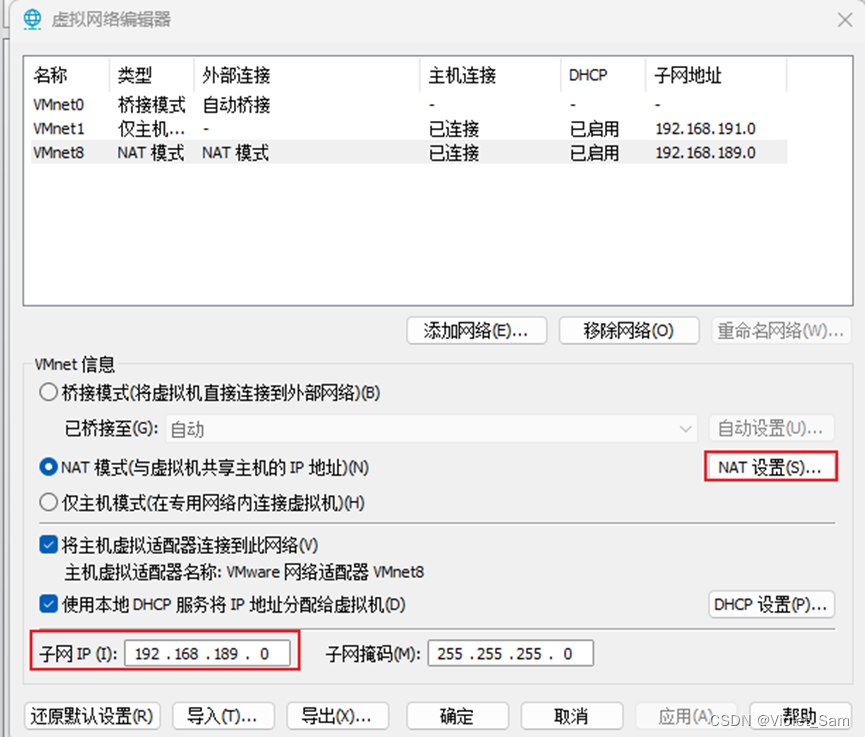
Task: Click the Virtual Network Editor globe icon
Action: point(33,19)
